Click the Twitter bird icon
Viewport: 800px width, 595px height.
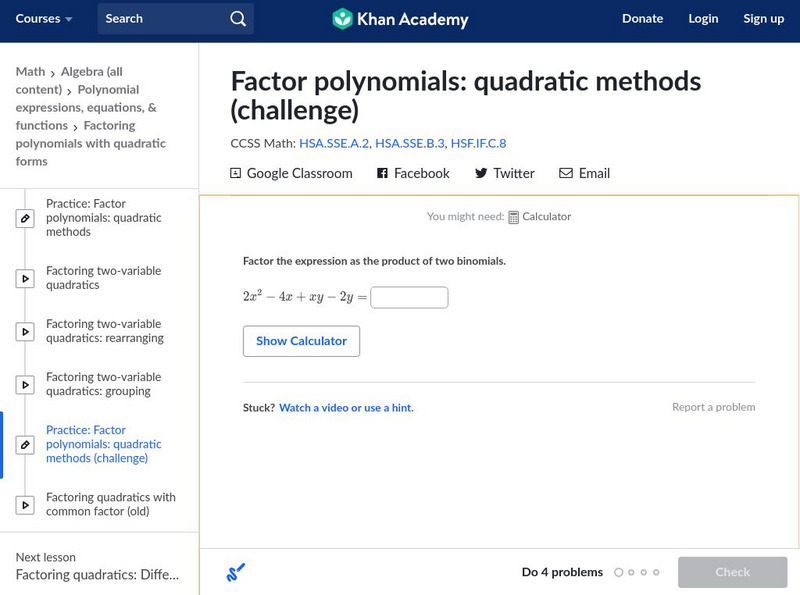[x=481, y=173]
